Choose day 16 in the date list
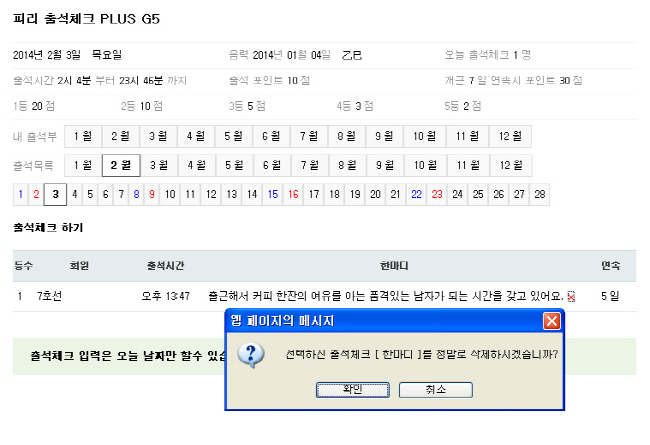This screenshot has height=445, width=650. (x=293, y=194)
